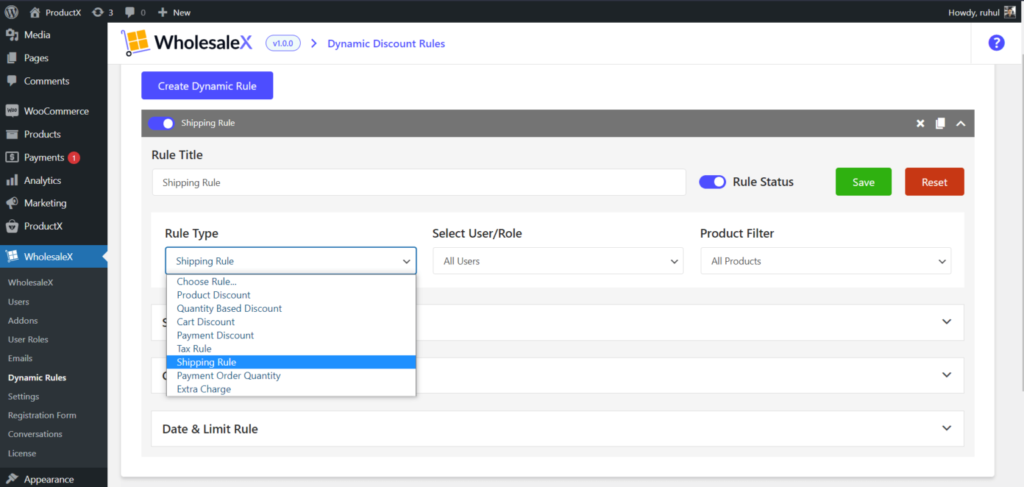Open the Dynamic Rules submenu item
Screen dimensions: 1024x487
click(x=37, y=377)
